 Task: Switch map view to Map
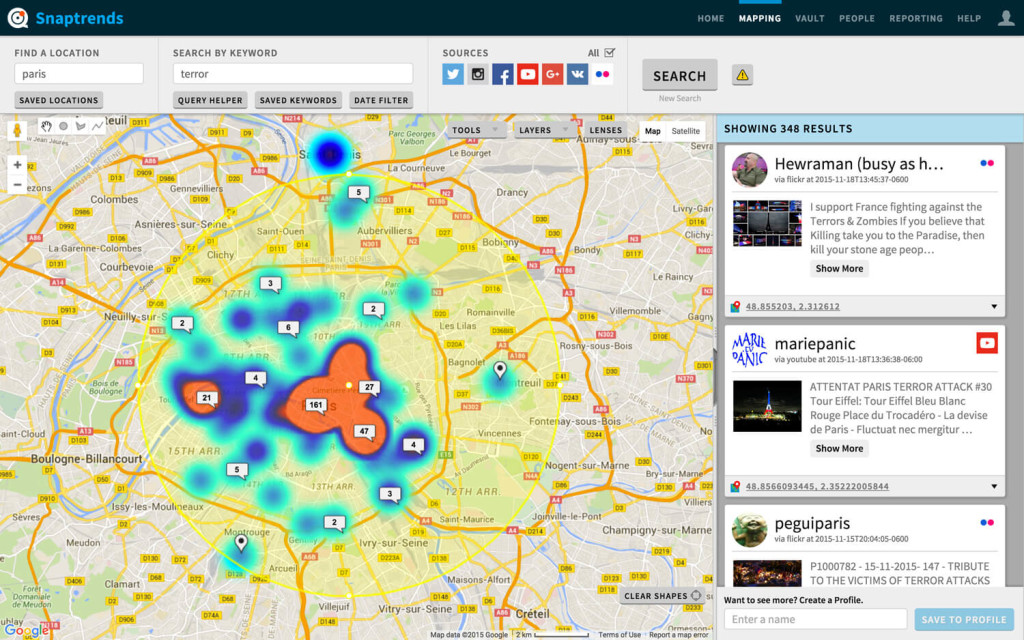[x=652, y=131]
